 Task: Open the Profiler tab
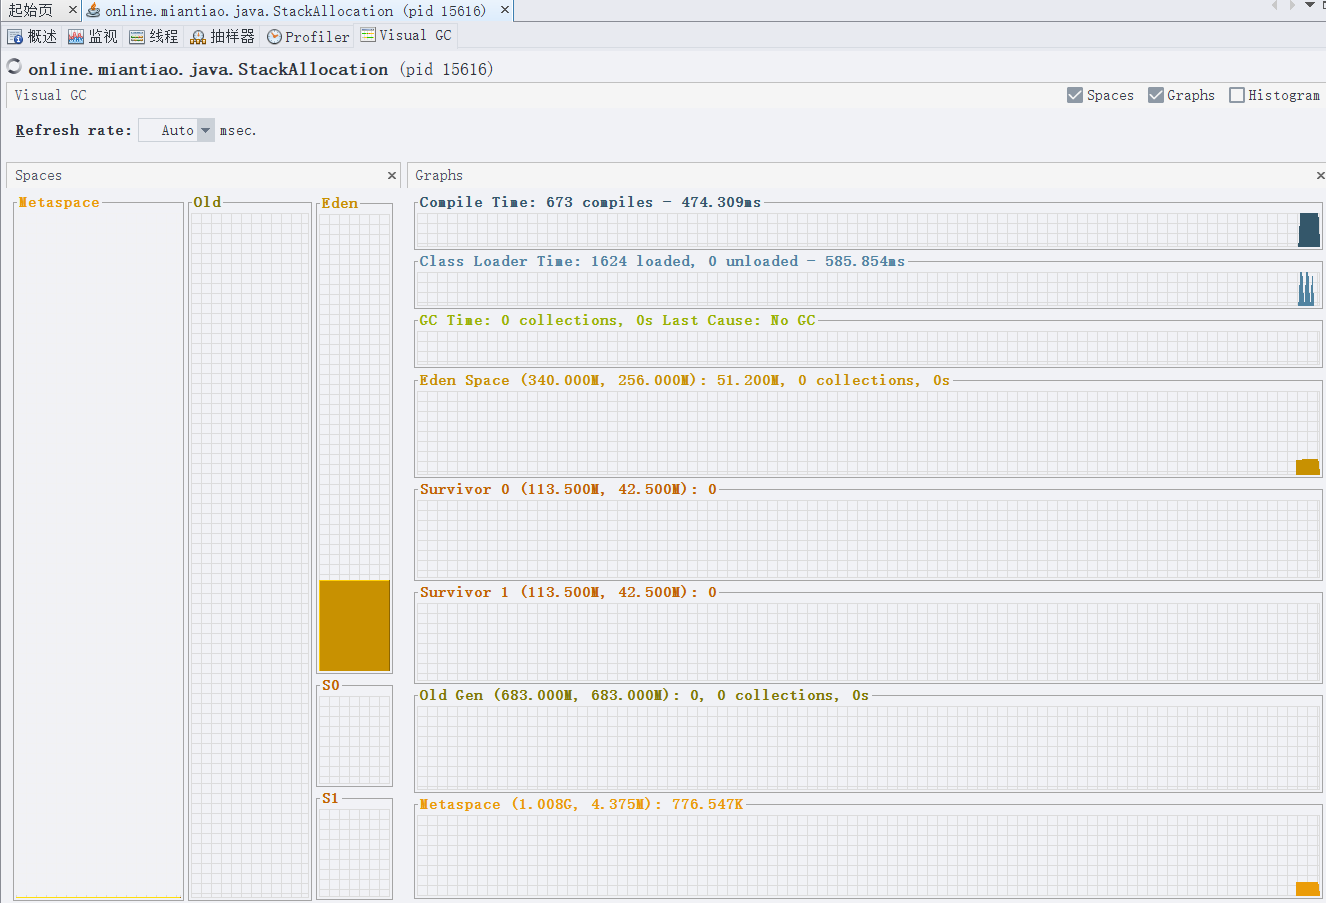308,36
